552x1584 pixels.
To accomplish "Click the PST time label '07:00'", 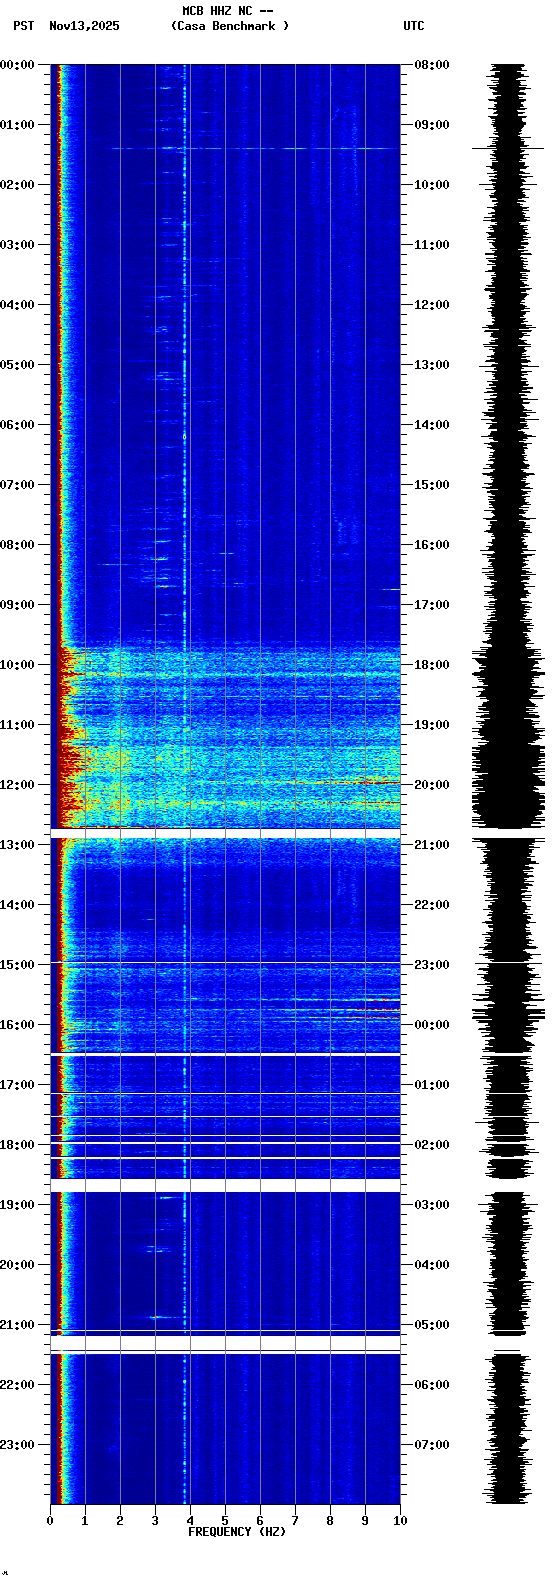I will 17,485.
